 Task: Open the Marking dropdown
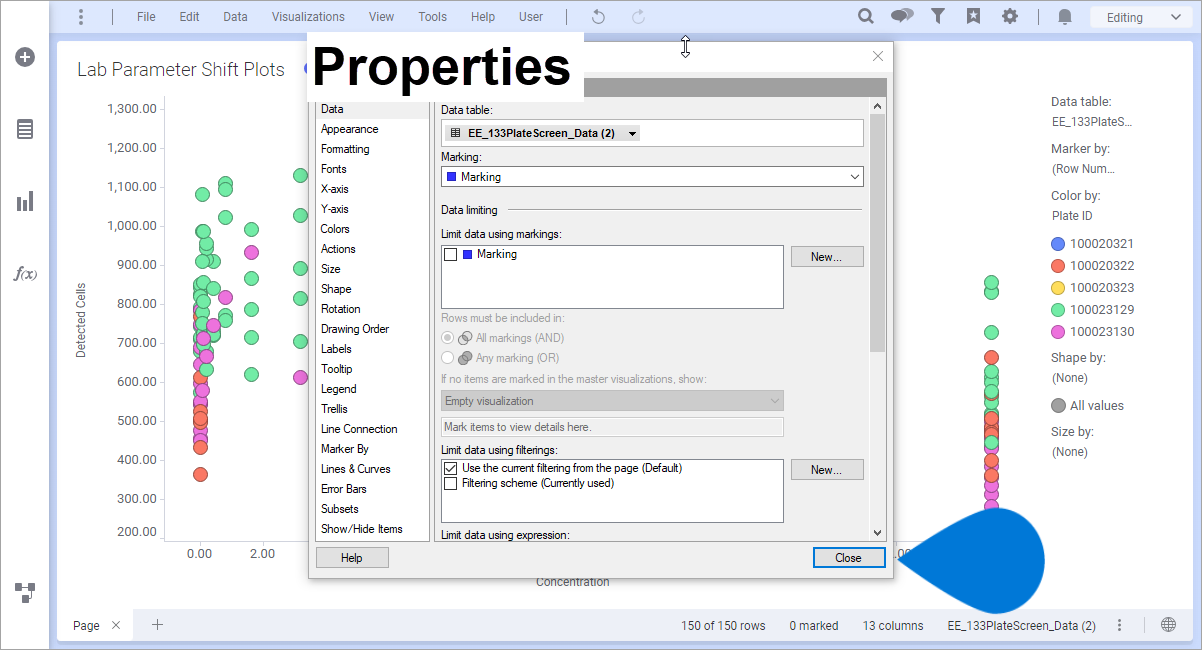tap(652, 176)
